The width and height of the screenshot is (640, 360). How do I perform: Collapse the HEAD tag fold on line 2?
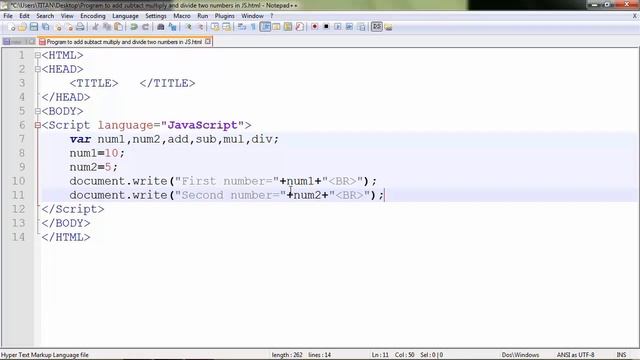(38, 69)
